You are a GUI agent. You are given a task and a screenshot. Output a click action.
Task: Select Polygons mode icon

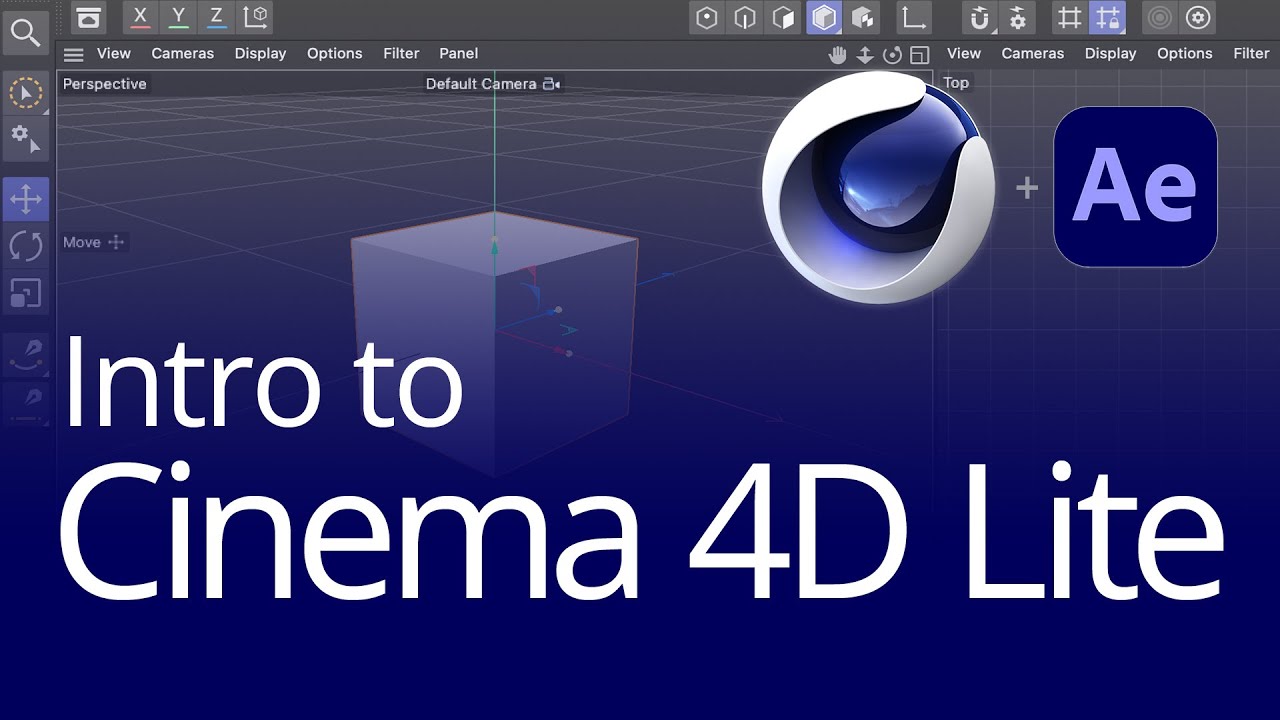pyautogui.click(x=784, y=18)
